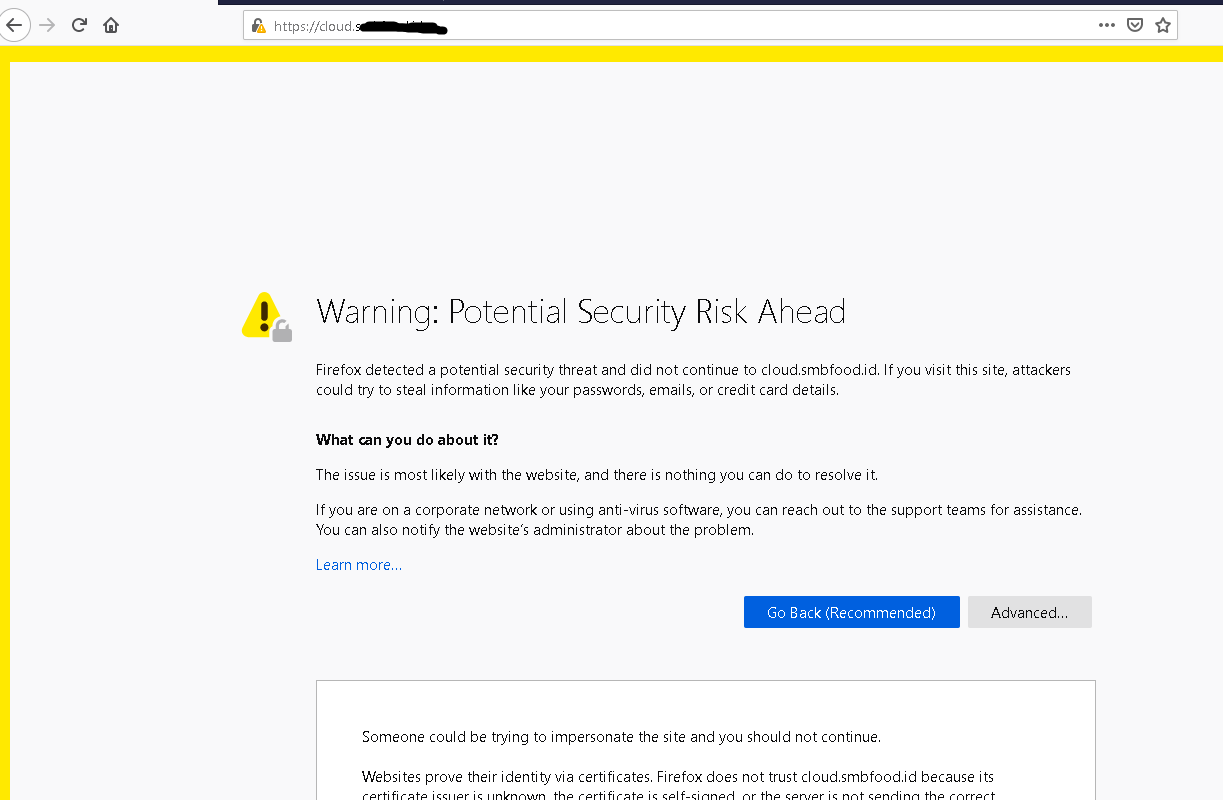
Task: Choose Go Back (Recommended)
Action: pyautogui.click(x=852, y=612)
